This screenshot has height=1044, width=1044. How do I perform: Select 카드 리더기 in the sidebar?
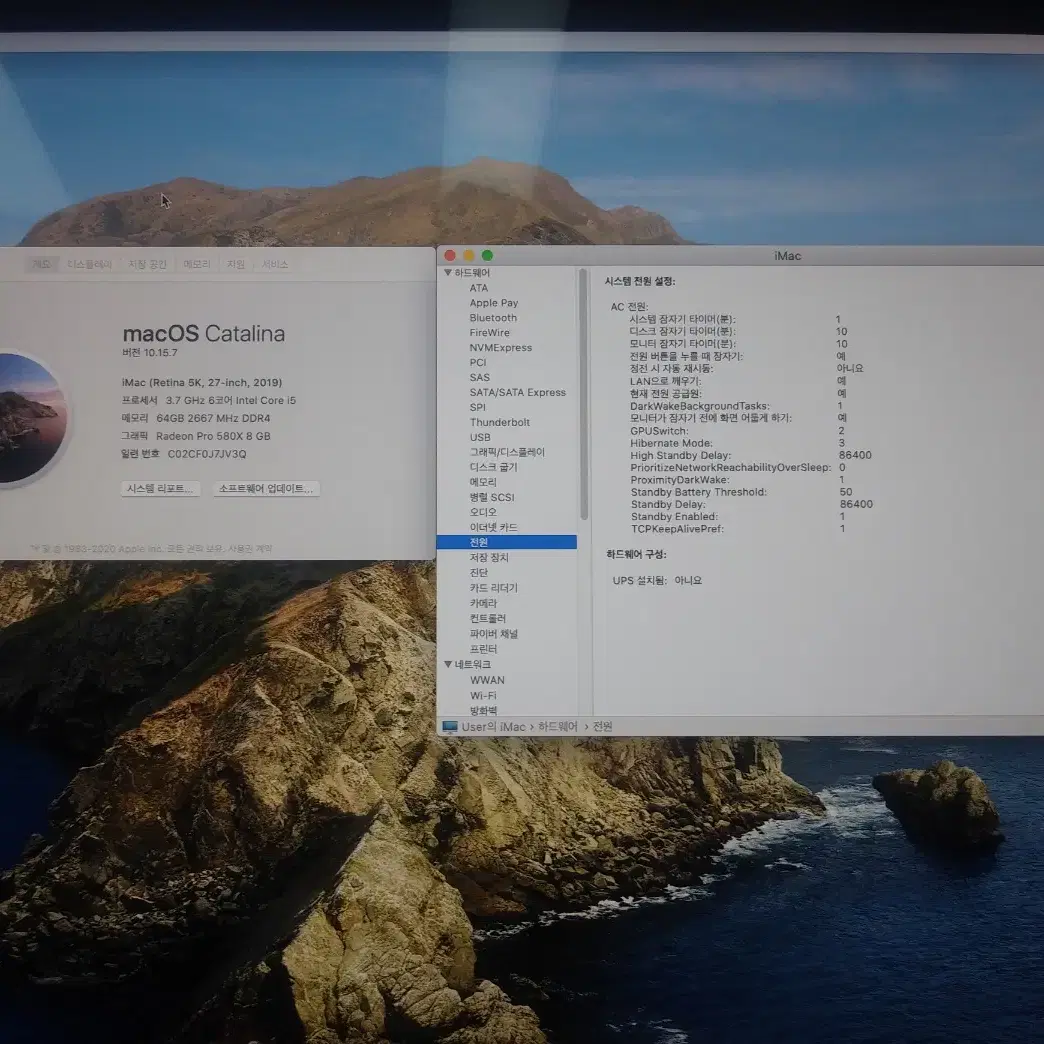[493, 588]
